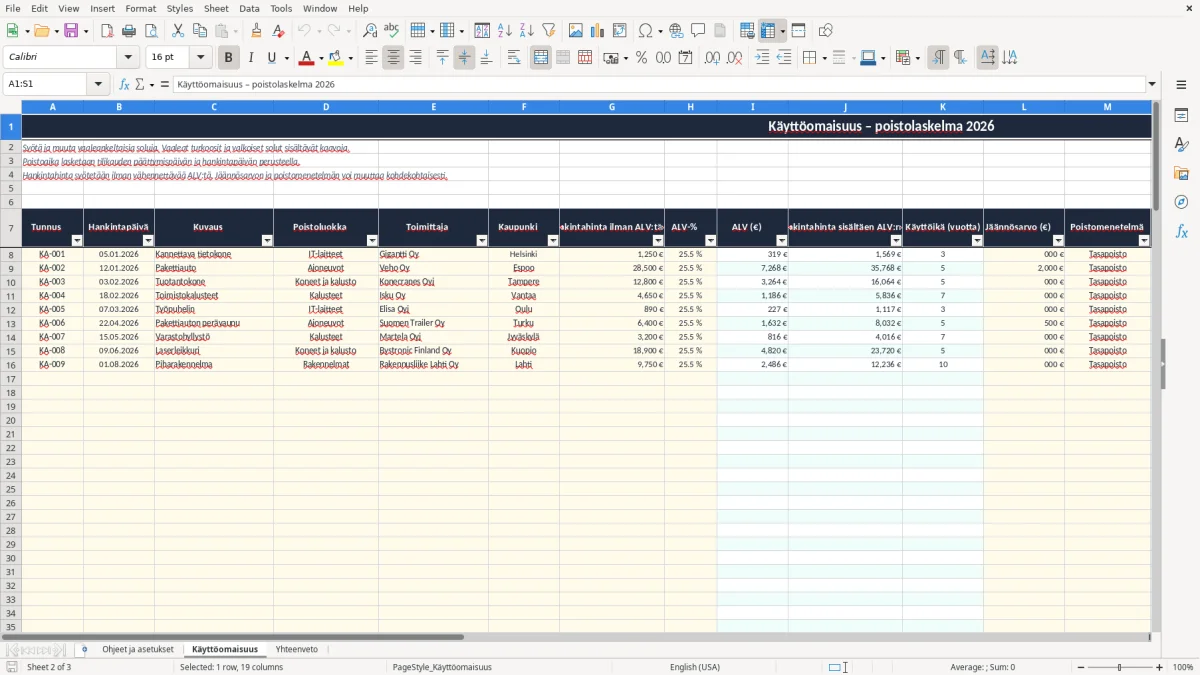This screenshot has width=1200, height=675.
Task: Open Sidebar Navigator compass icon
Action: coord(1181,202)
